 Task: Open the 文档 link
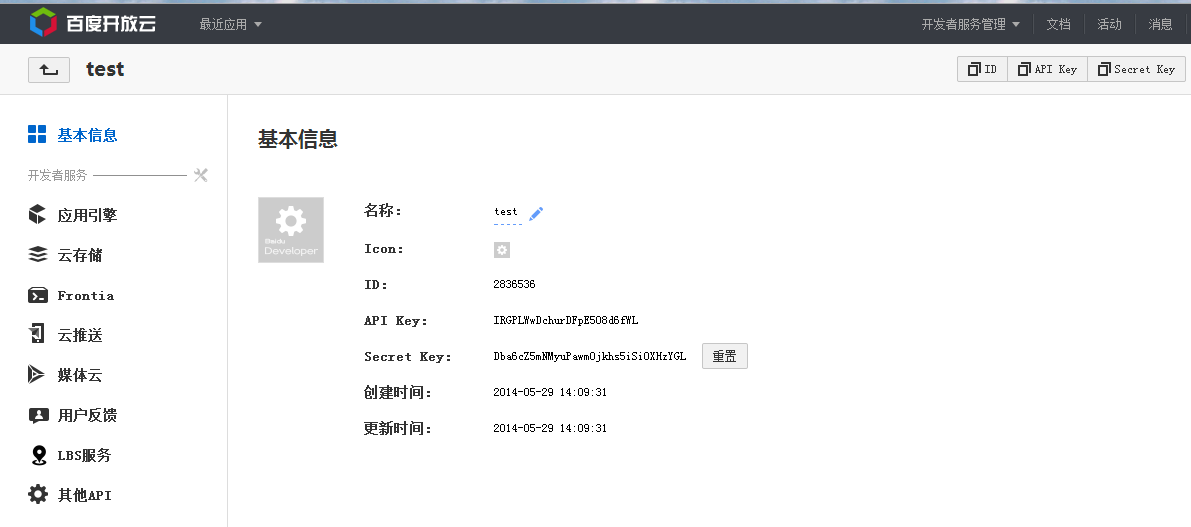tap(1058, 24)
